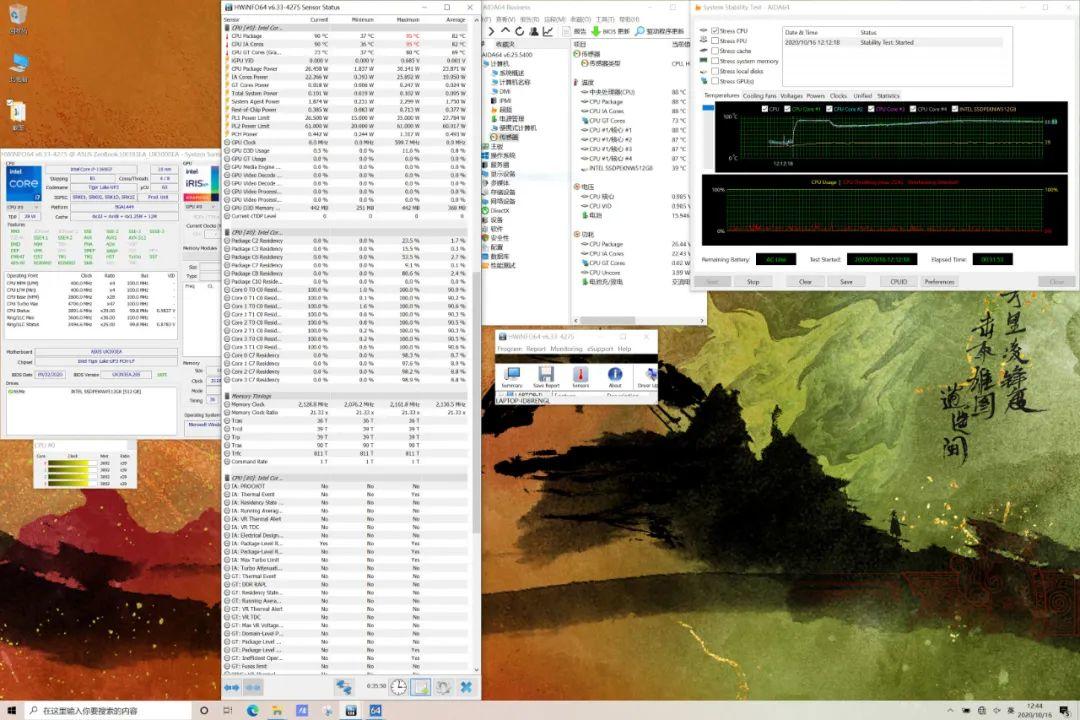This screenshot has width=1080, height=720.
Task: Click the About info icon in HWiNFO64
Action: coord(614,376)
